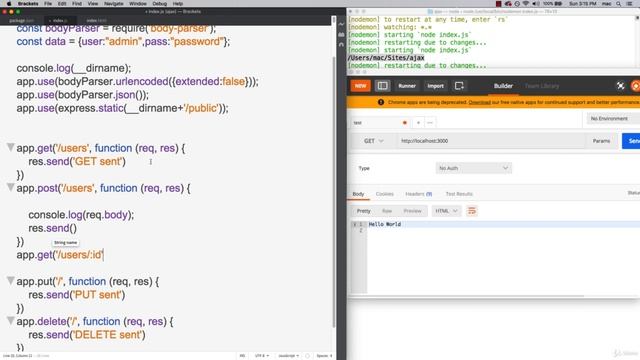This screenshot has width=640, height=360.
Task: Switch to the Builder tab
Action: pyautogui.click(x=503, y=86)
